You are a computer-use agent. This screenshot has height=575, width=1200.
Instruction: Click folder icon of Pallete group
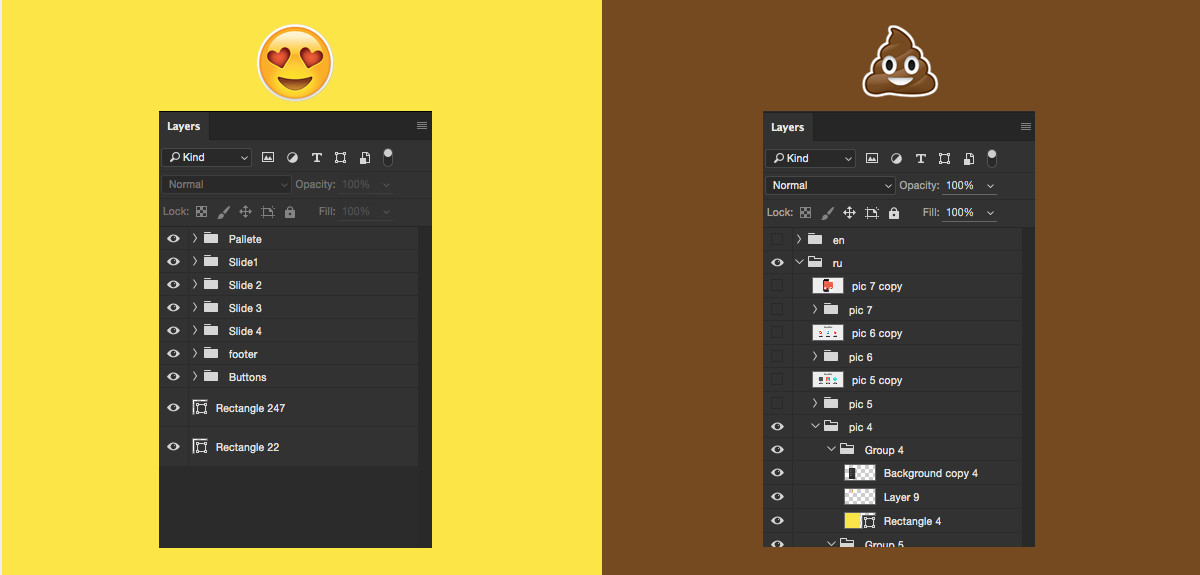click(x=211, y=239)
